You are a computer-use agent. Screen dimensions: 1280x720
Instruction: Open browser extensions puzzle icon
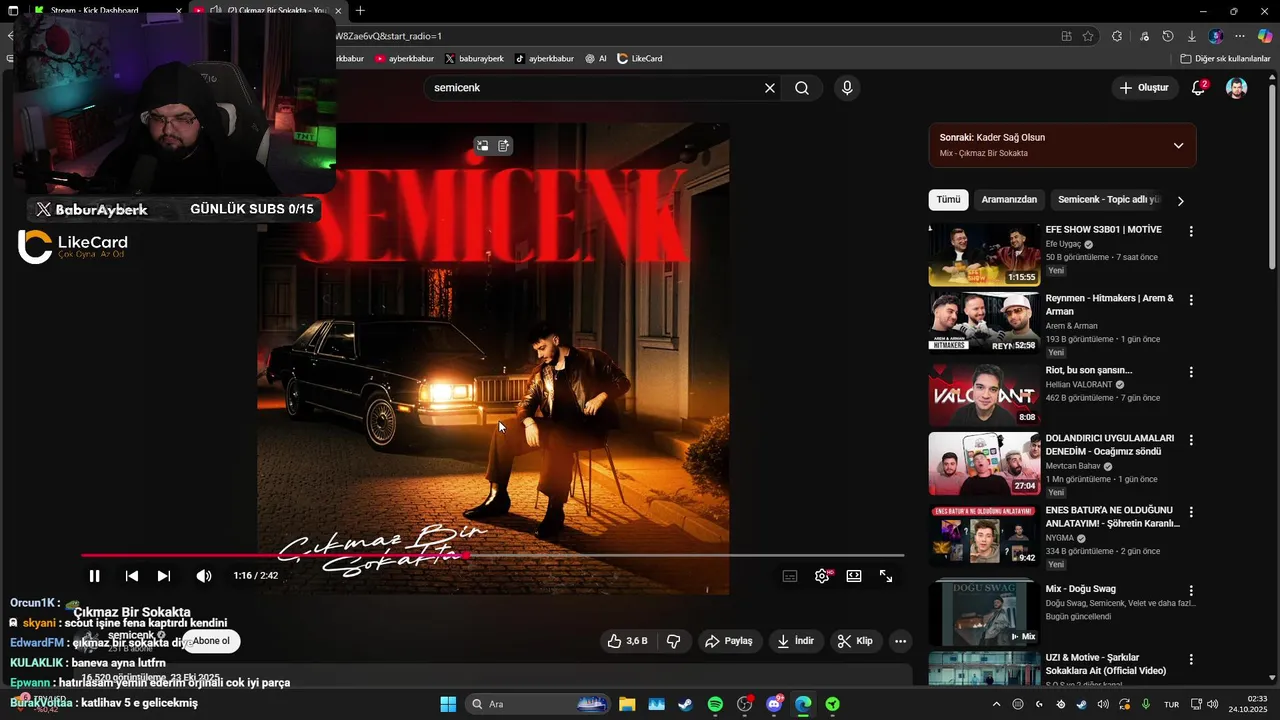click(1117, 36)
